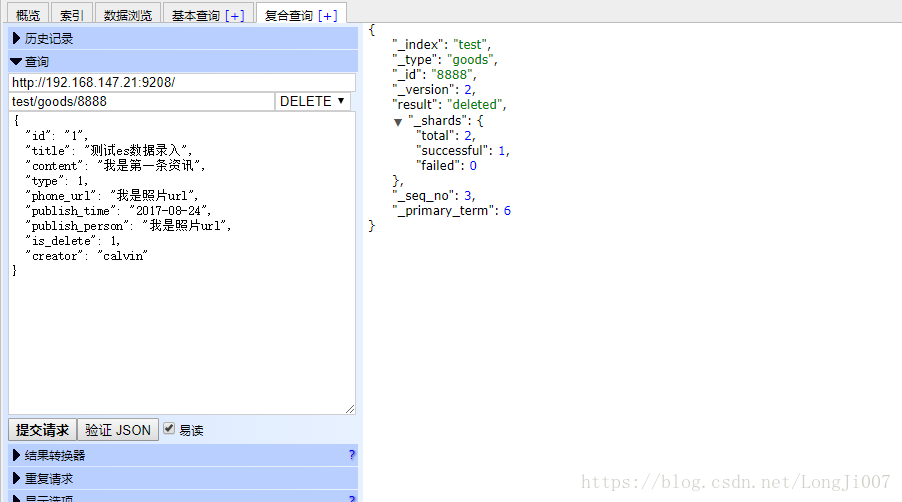The width and height of the screenshot is (902, 502).
Task: Click the textarea resize handle
Action: 350,409
